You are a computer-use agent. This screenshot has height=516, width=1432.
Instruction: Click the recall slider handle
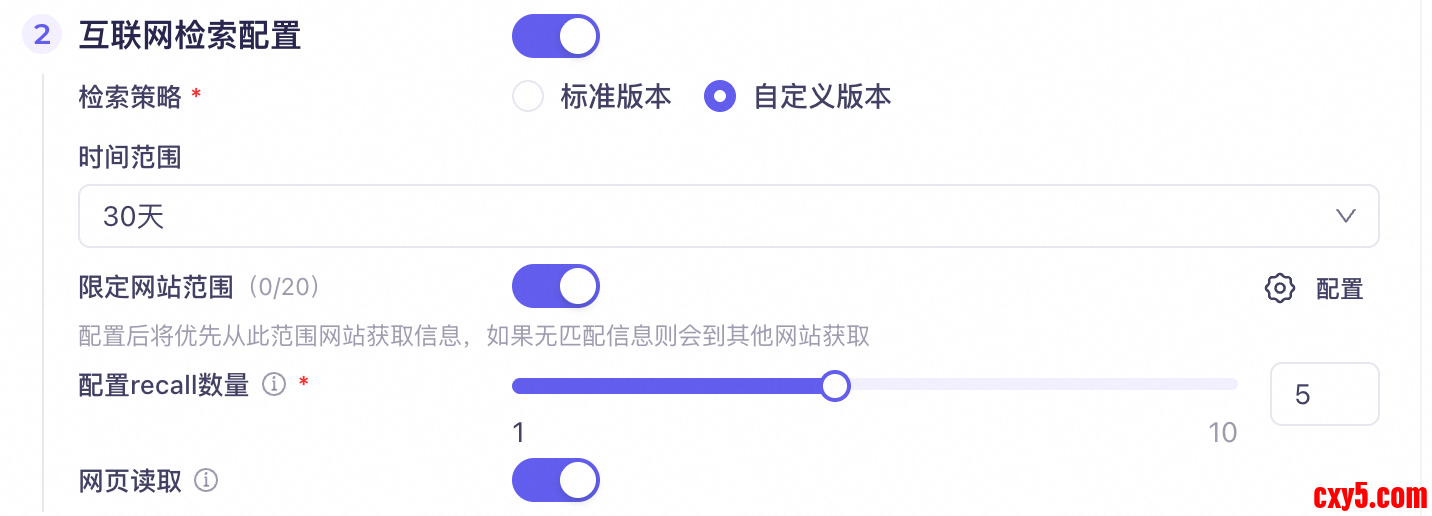click(x=835, y=385)
